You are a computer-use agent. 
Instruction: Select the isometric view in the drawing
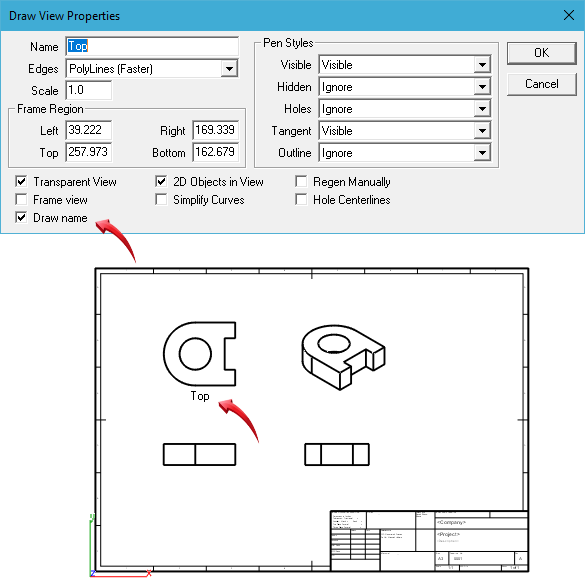point(343,357)
